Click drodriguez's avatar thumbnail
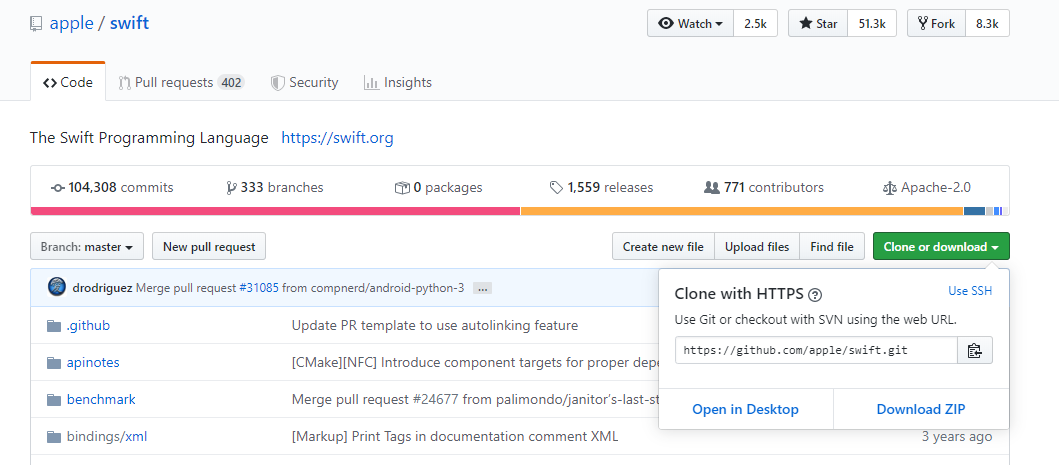Viewport: 1059px width, 465px height. click(57, 287)
